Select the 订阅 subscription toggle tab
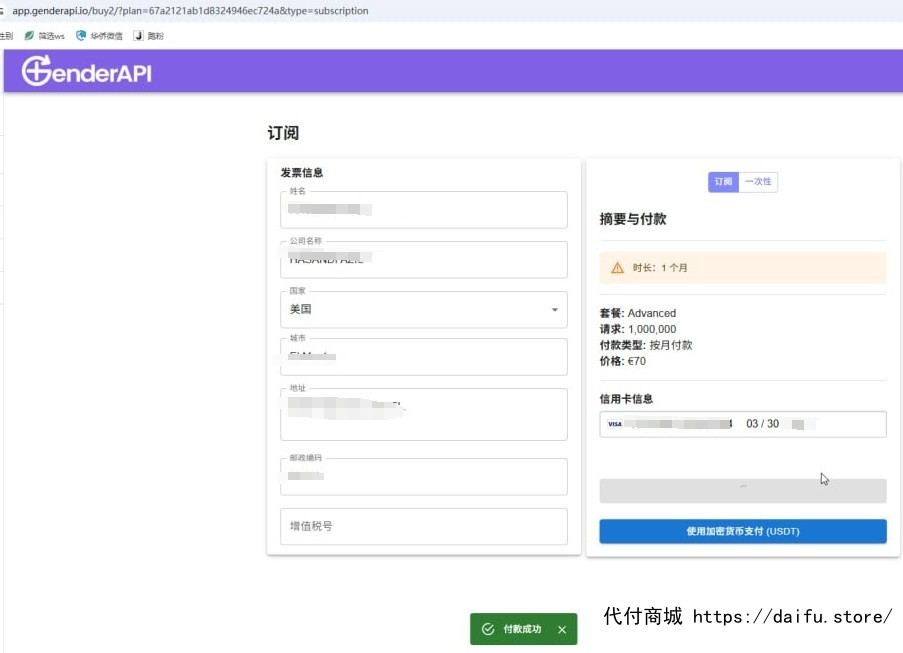 pyautogui.click(x=723, y=181)
